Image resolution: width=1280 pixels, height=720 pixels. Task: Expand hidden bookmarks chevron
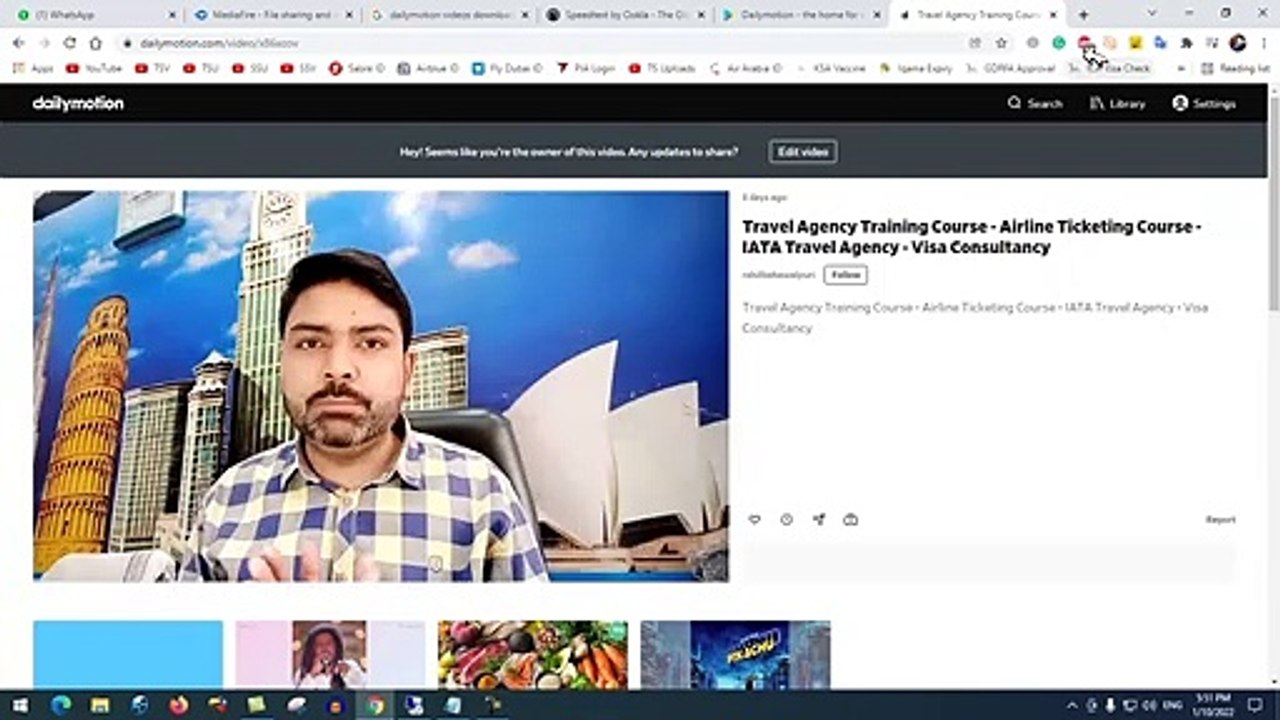tap(1181, 69)
